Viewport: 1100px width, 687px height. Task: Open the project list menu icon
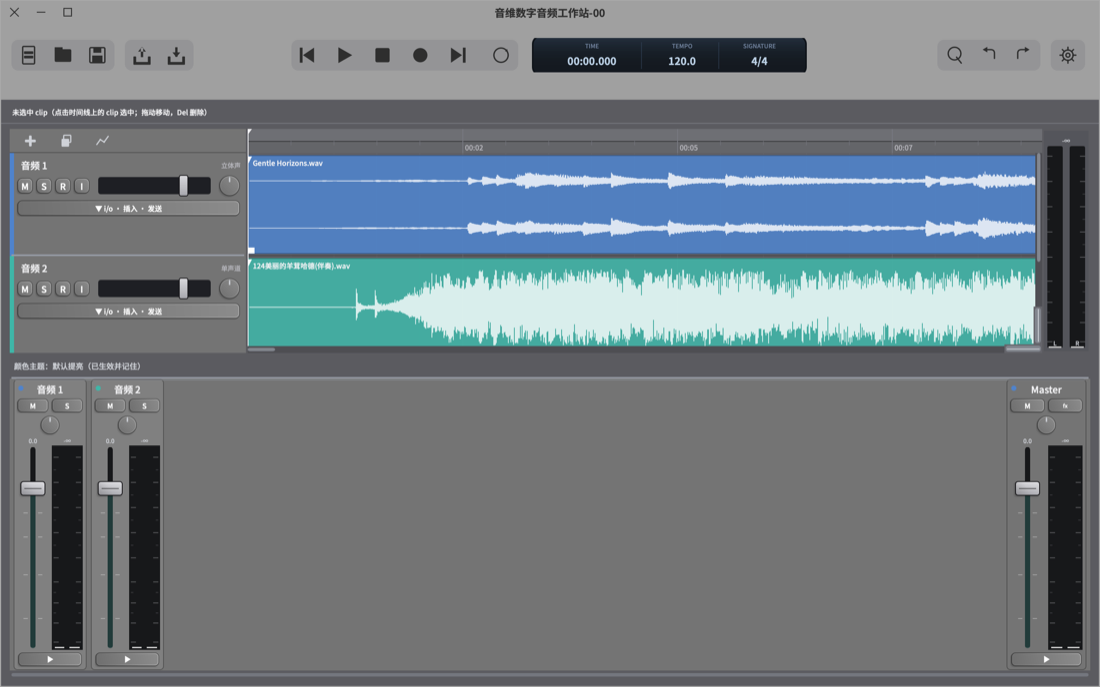click(x=29, y=55)
